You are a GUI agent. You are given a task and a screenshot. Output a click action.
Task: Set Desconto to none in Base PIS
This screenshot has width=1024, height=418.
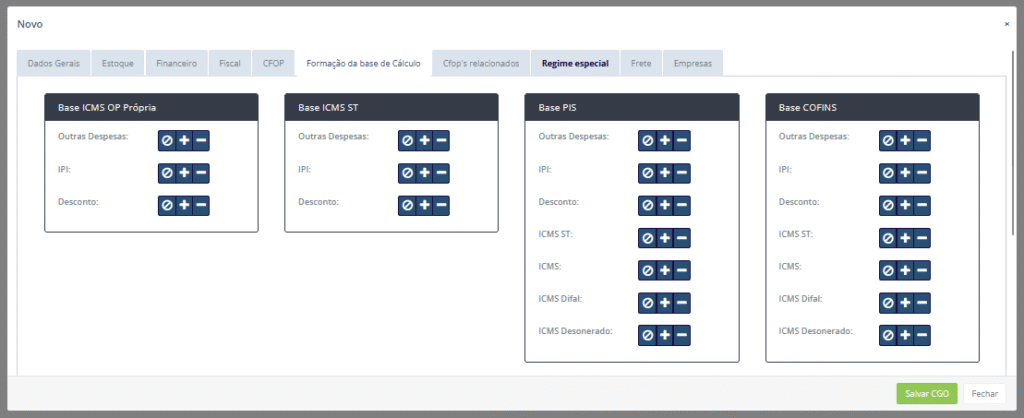[647, 206]
